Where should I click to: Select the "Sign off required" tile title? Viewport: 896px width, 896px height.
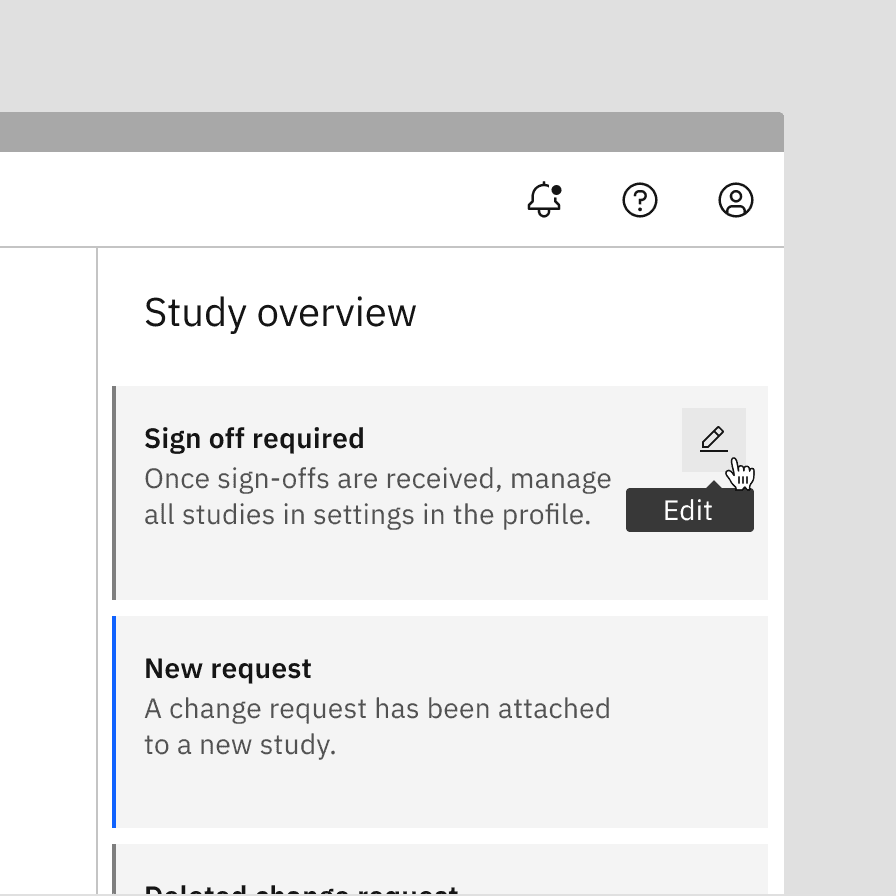[x=254, y=439]
